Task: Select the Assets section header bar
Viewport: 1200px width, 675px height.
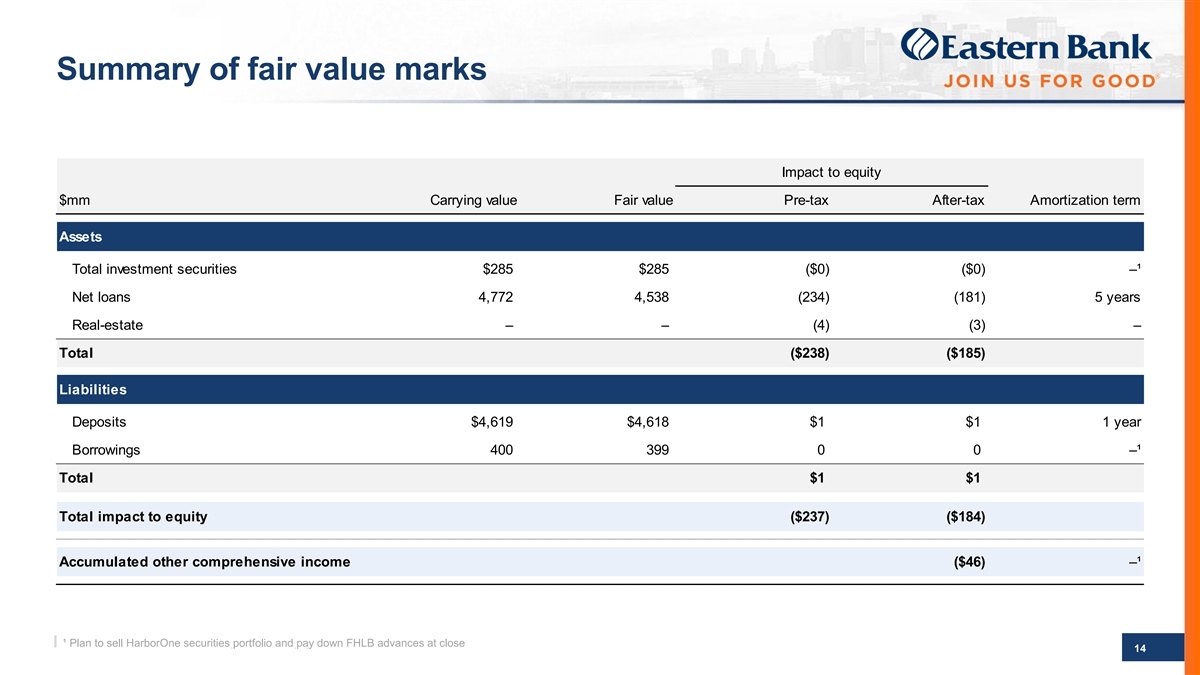Action: (x=600, y=236)
